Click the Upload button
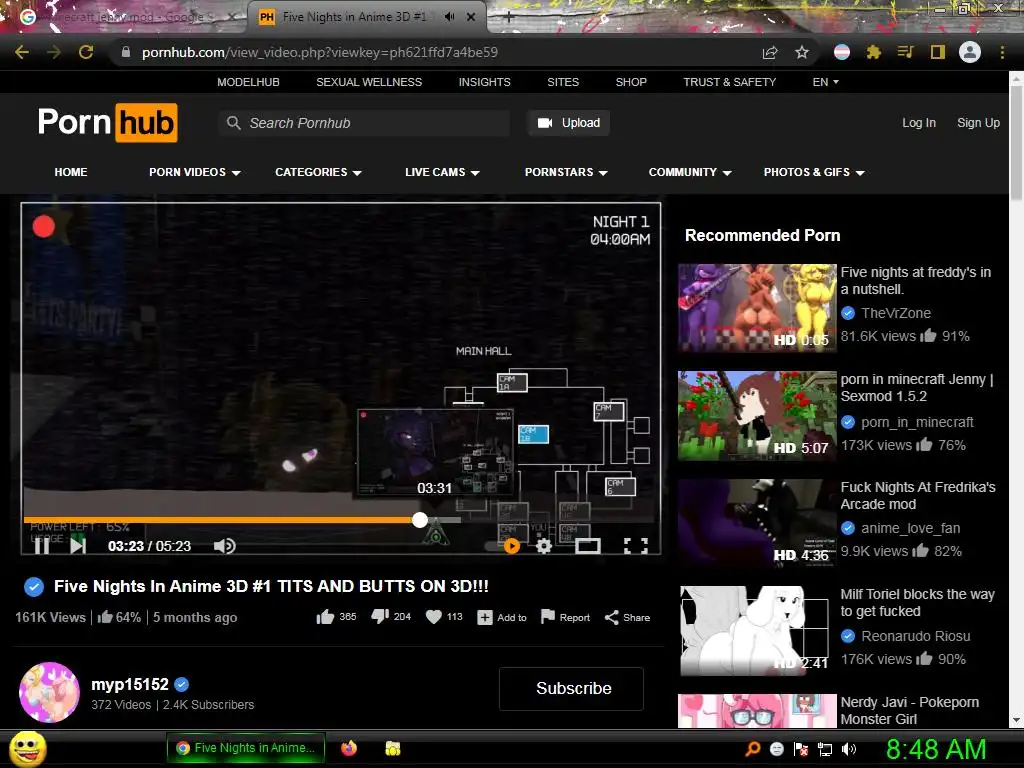 [568, 123]
